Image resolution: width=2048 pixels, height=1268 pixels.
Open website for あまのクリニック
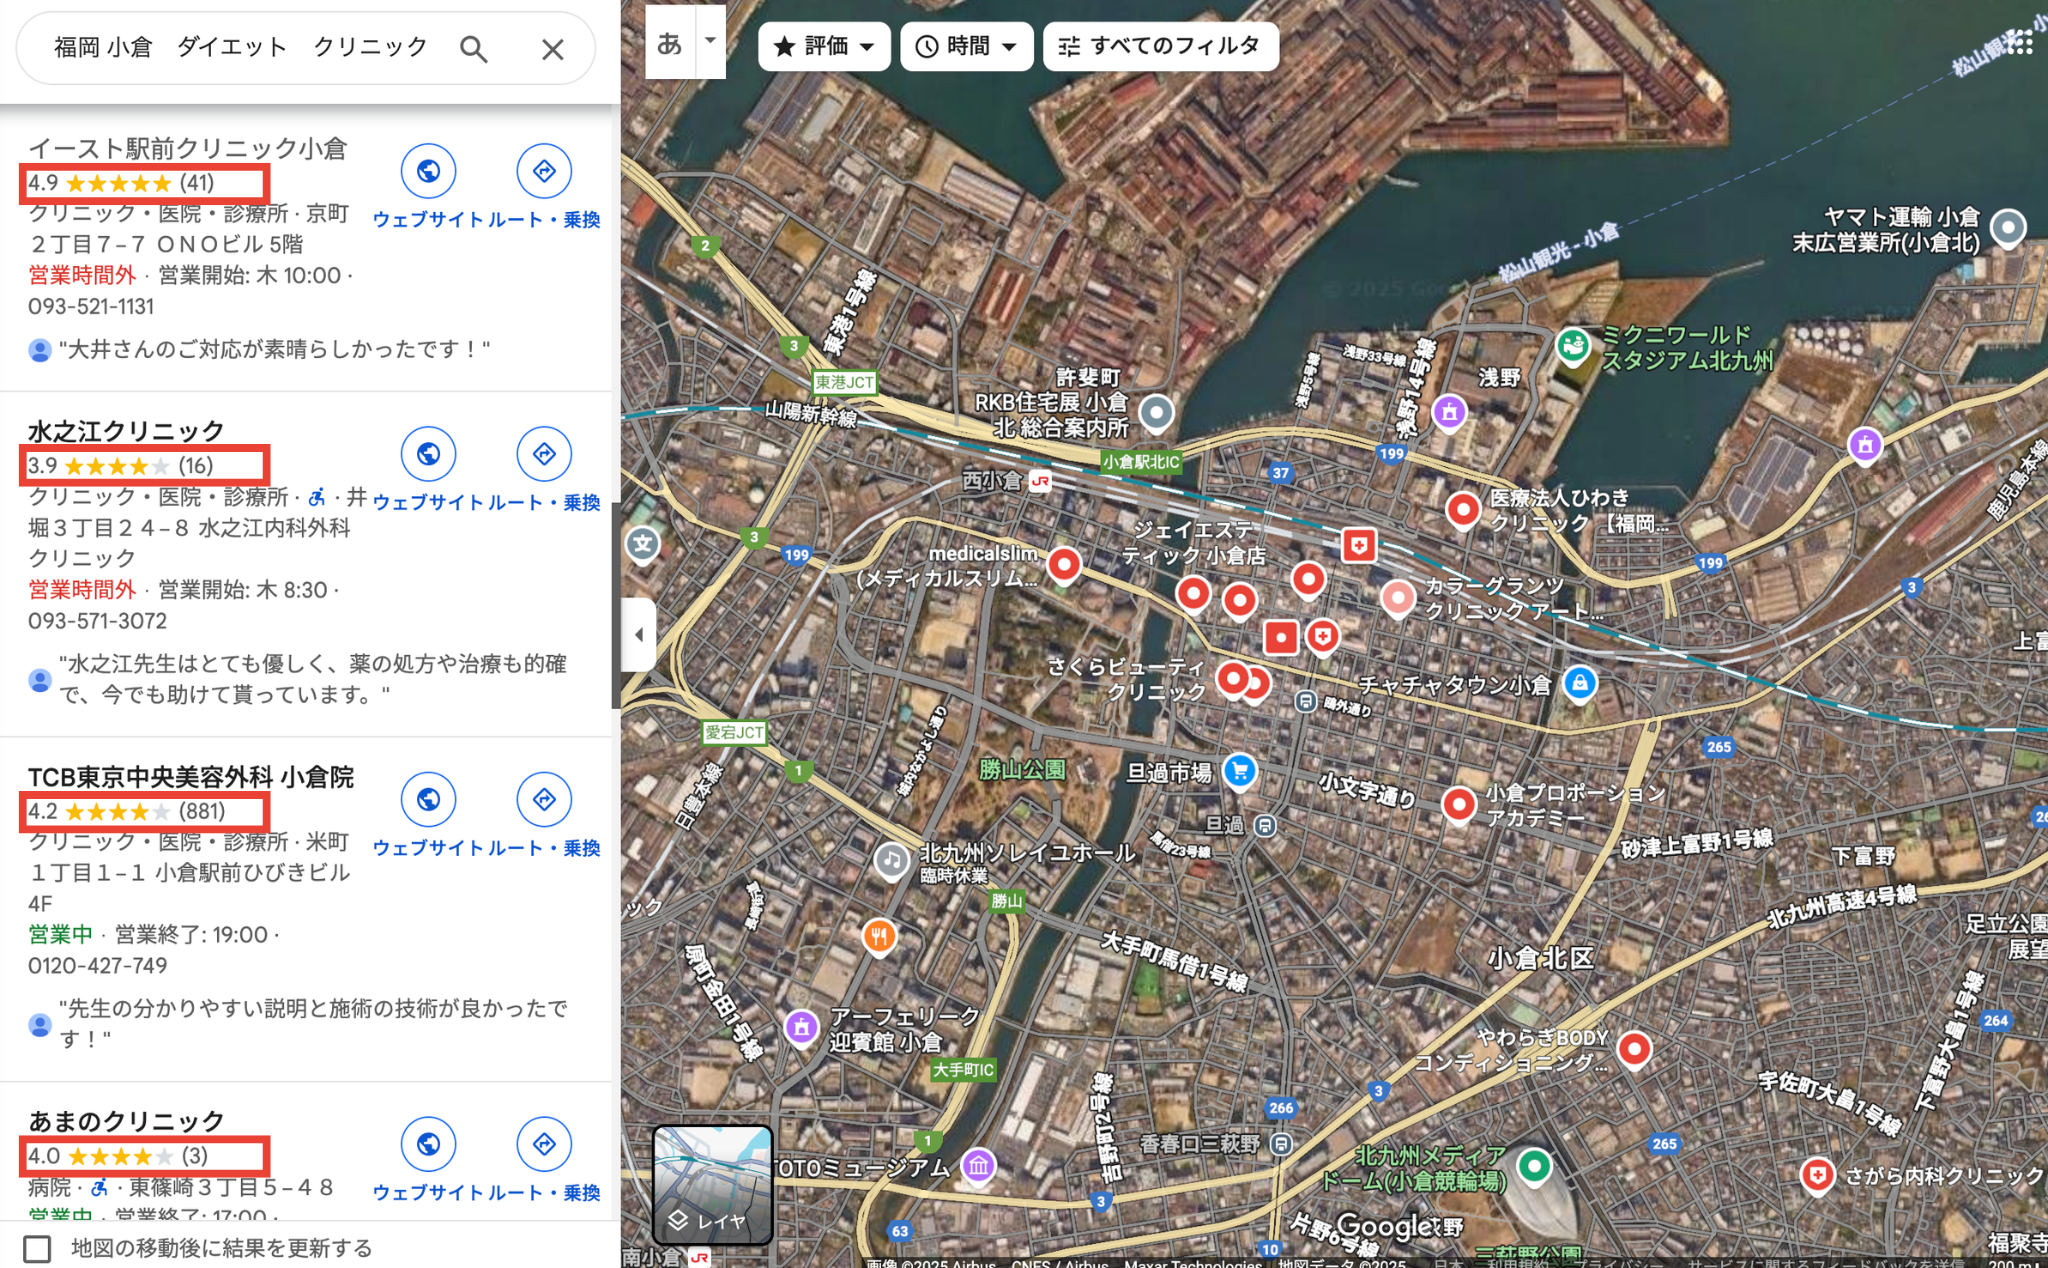(428, 1144)
